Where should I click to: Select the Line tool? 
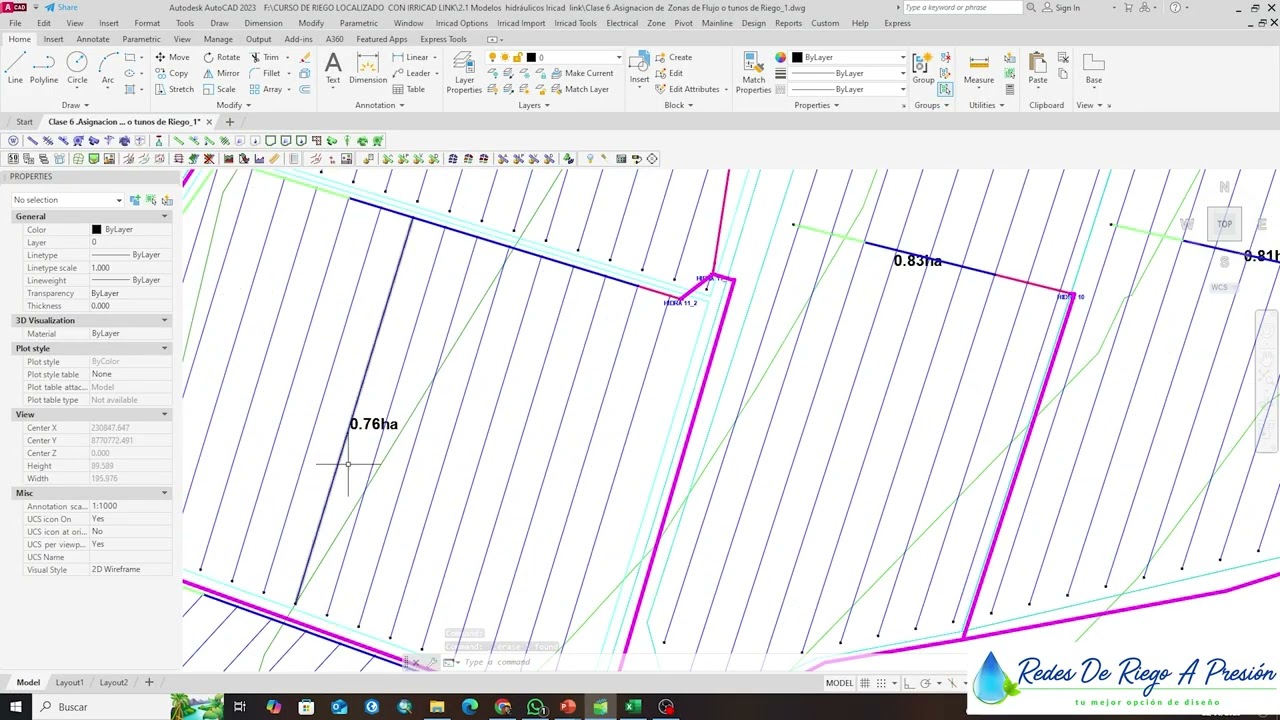tap(15, 68)
